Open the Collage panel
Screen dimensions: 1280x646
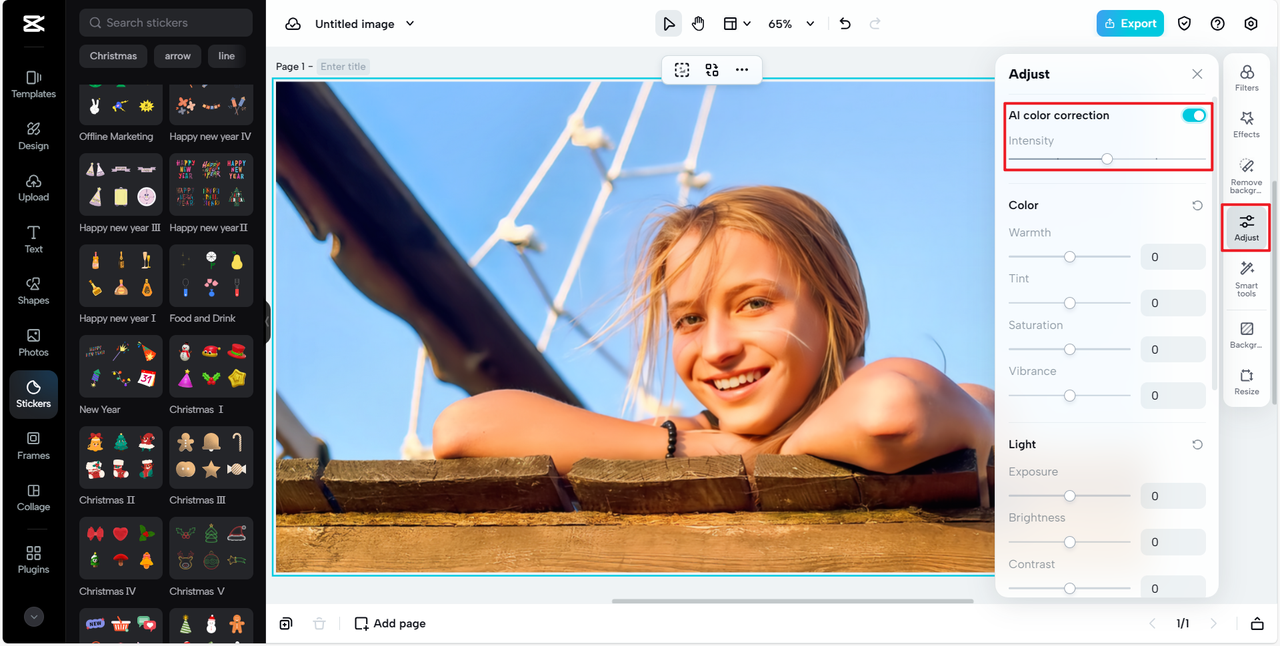33,498
